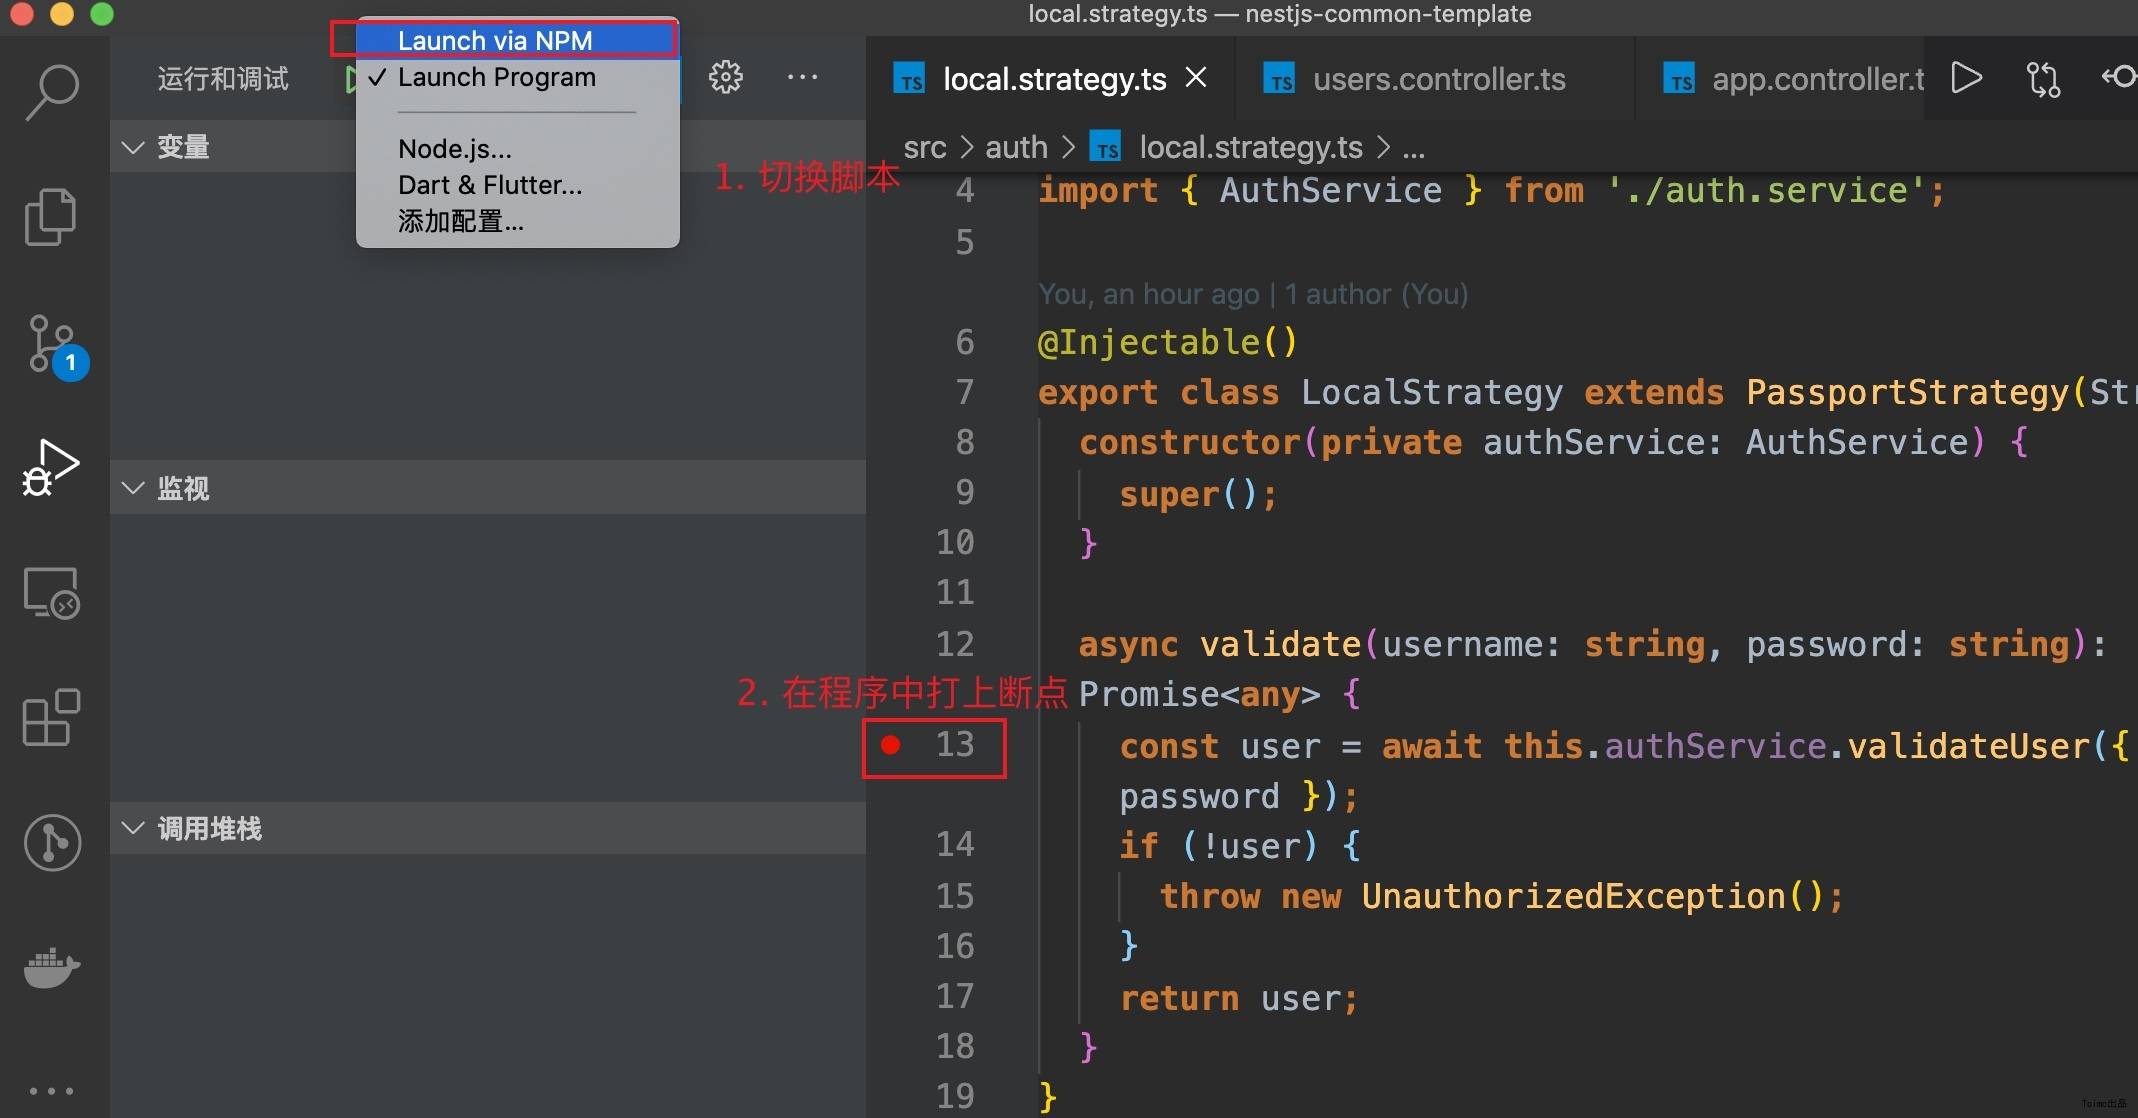Click the src breadcrumb segment
The height and width of the screenshot is (1118, 2138).
(x=924, y=148)
